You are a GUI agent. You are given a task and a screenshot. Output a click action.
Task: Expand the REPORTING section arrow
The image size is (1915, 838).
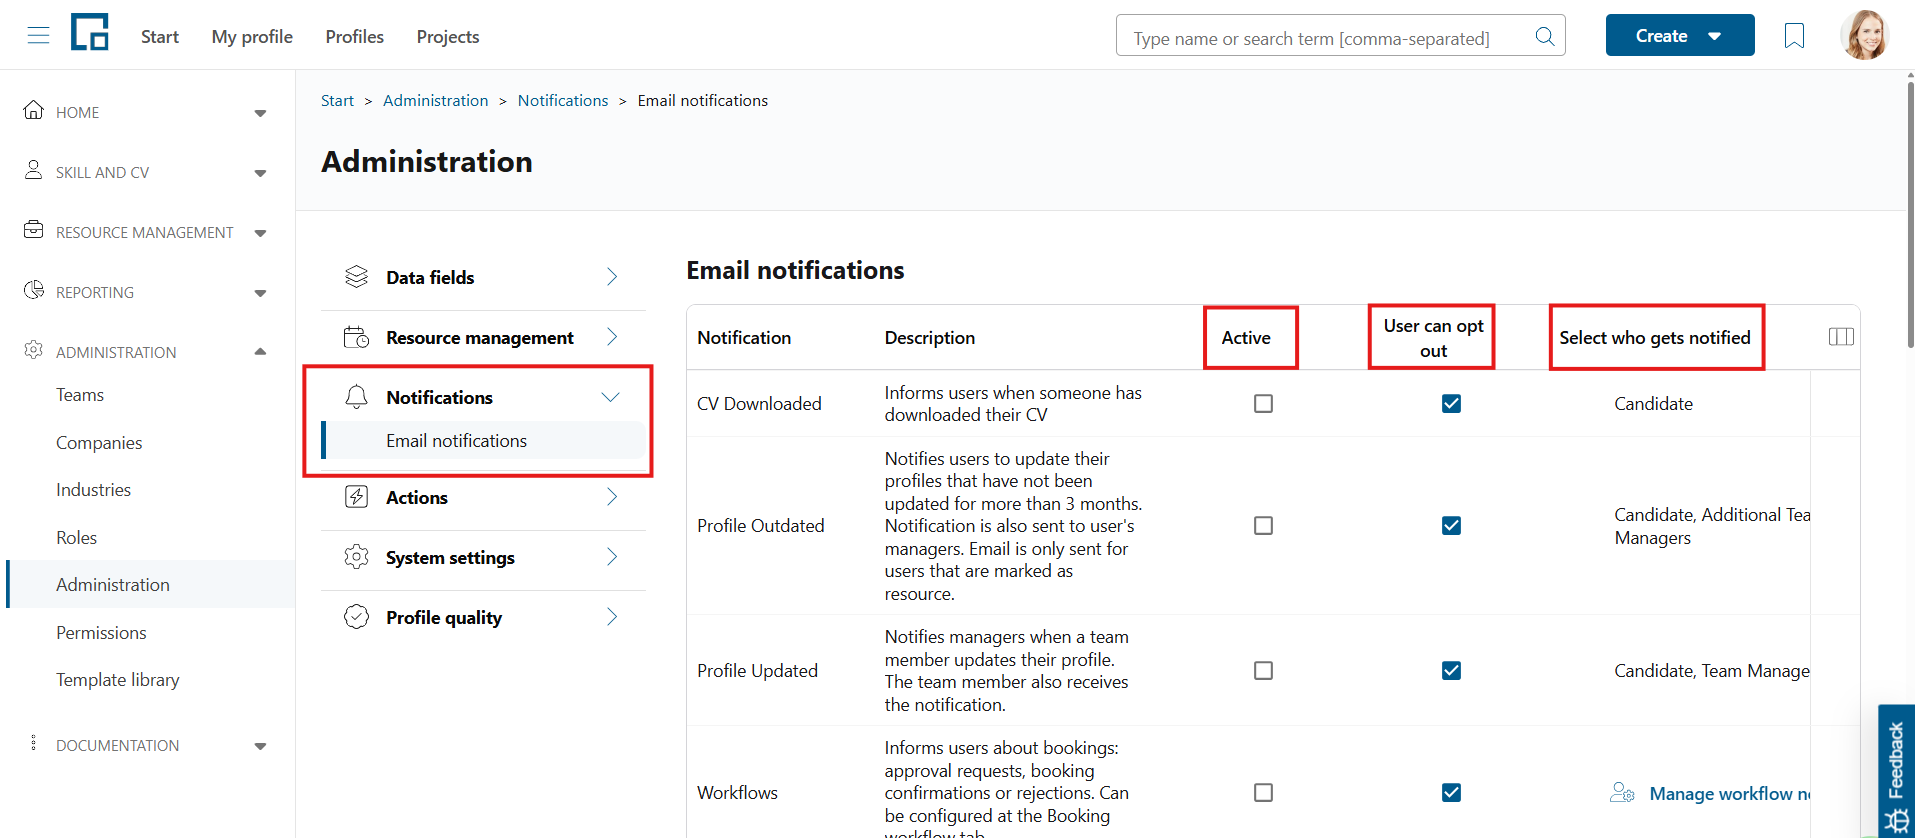261,293
